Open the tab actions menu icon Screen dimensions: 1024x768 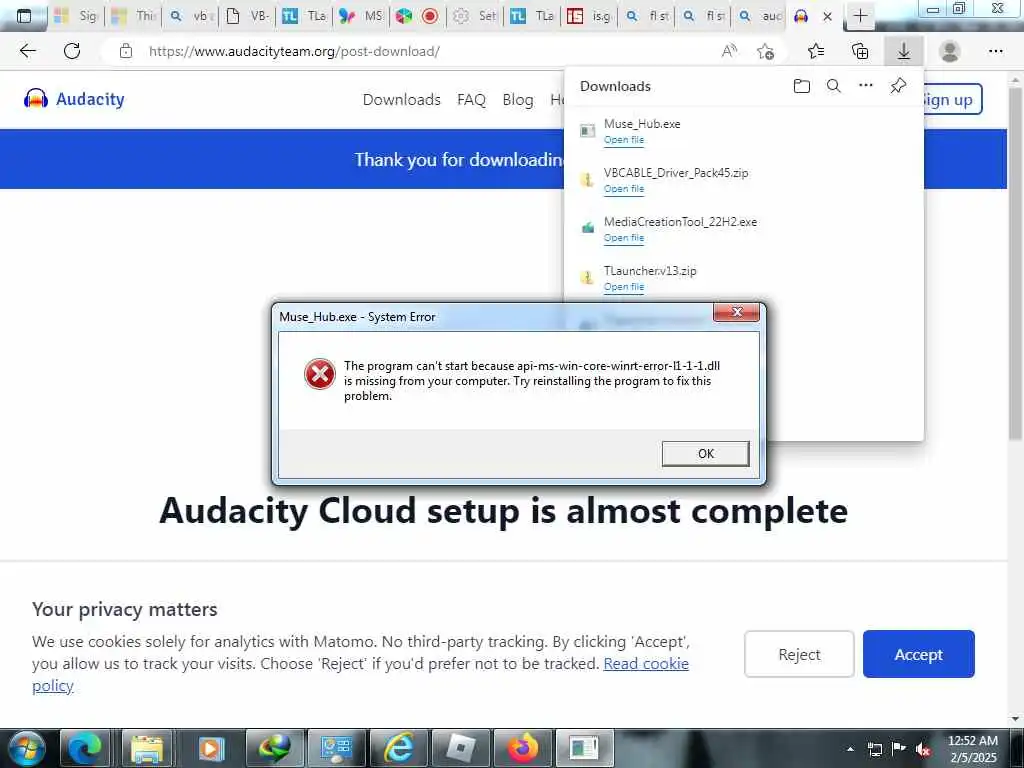(24, 16)
